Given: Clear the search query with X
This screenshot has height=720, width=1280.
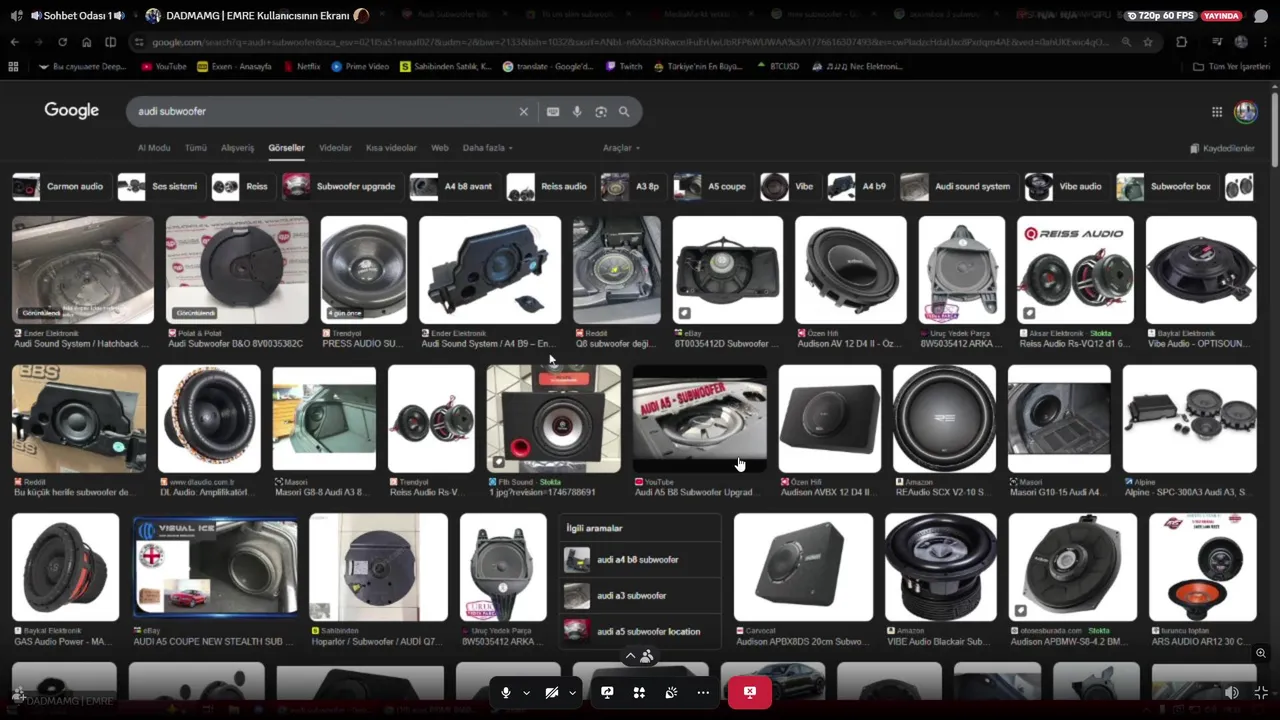Looking at the screenshot, I should click(x=523, y=112).
